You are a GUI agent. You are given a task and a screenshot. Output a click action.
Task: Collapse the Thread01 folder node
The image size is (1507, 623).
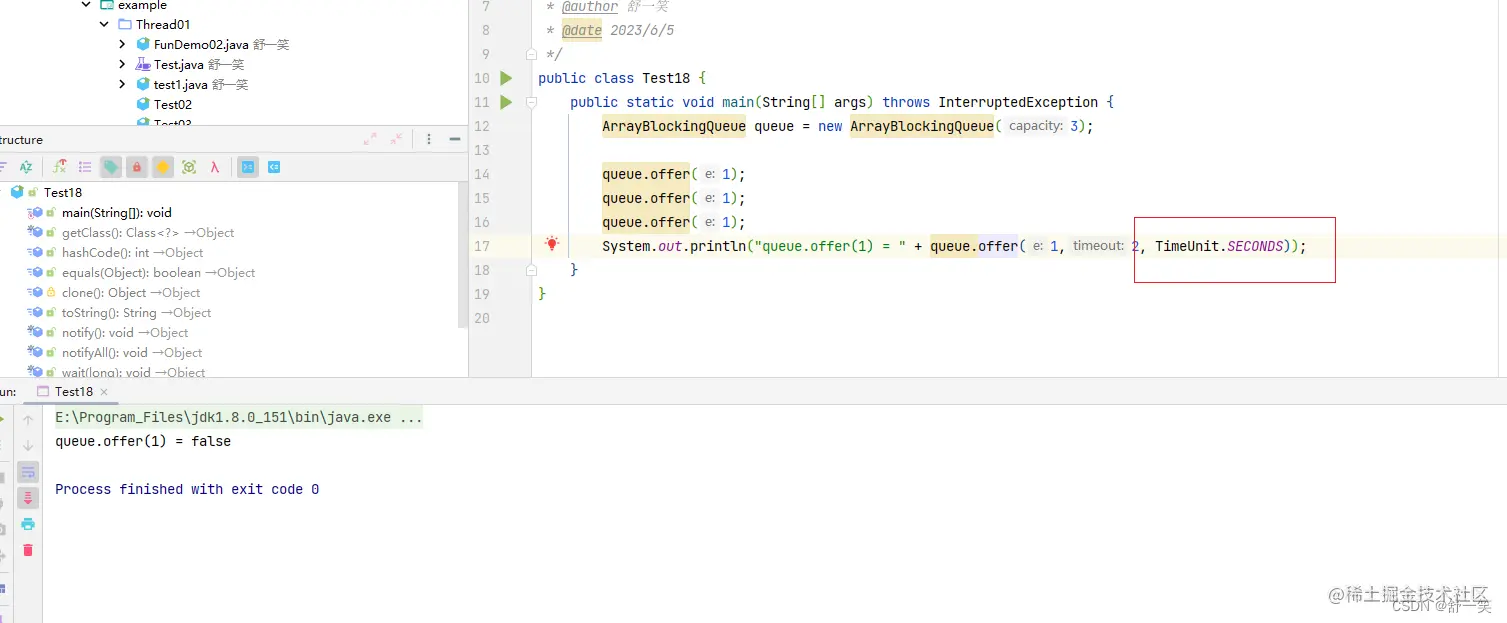[105, 24]
